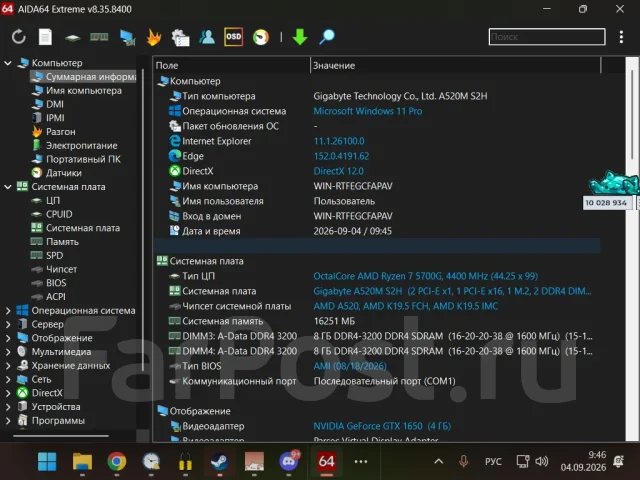Click the user profile toolbar icon
The width and height of the screenshot is (640, 480).
pos(207,37)
